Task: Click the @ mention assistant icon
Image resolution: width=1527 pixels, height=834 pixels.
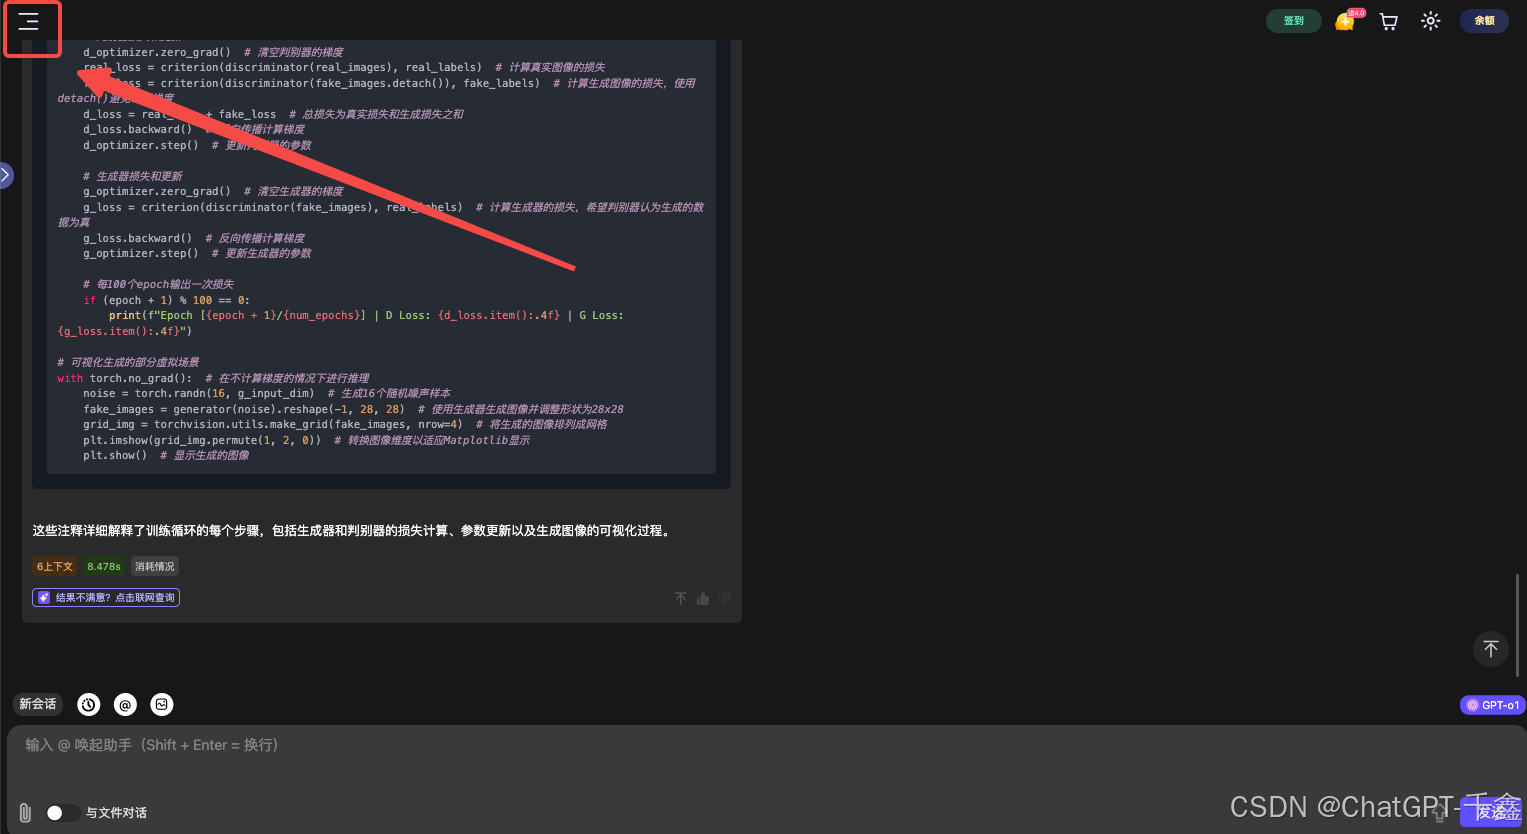Action: 125,705
